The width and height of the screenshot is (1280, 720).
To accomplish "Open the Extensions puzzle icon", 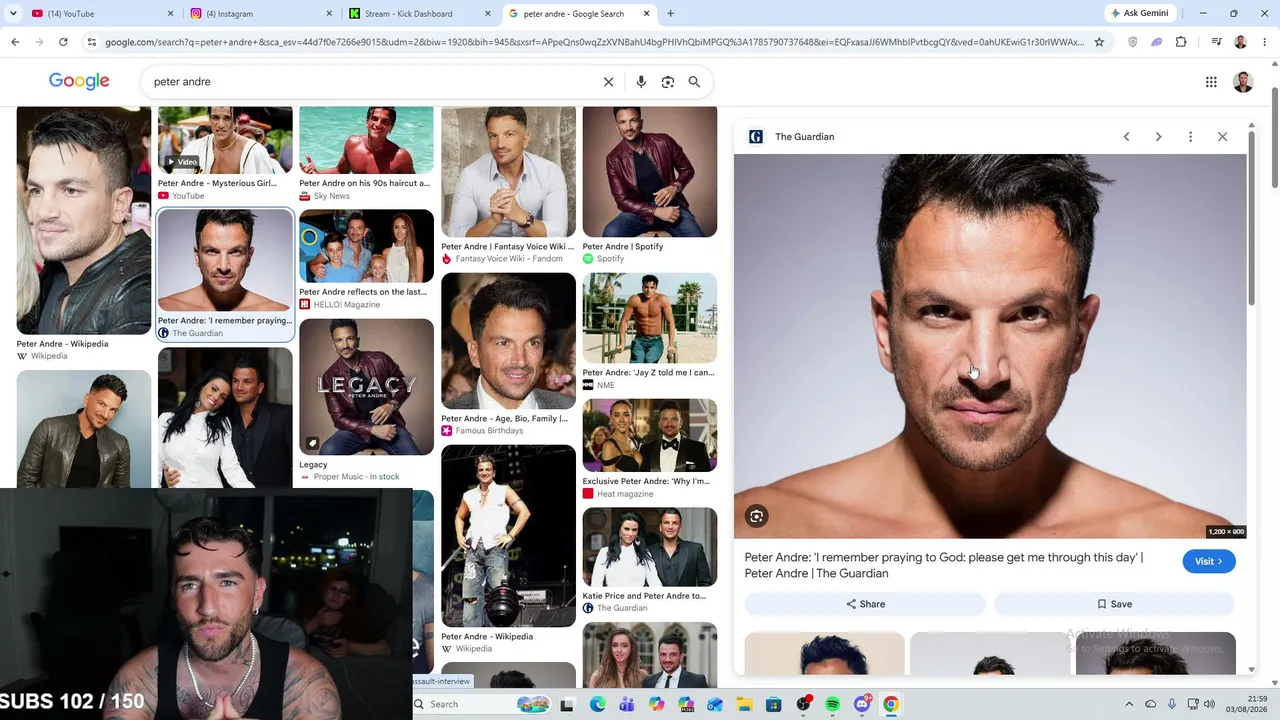I will click(1181, 42).
